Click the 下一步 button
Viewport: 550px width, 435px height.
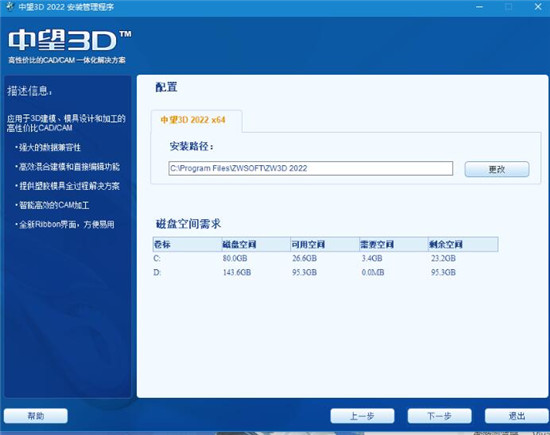point(439,416)
